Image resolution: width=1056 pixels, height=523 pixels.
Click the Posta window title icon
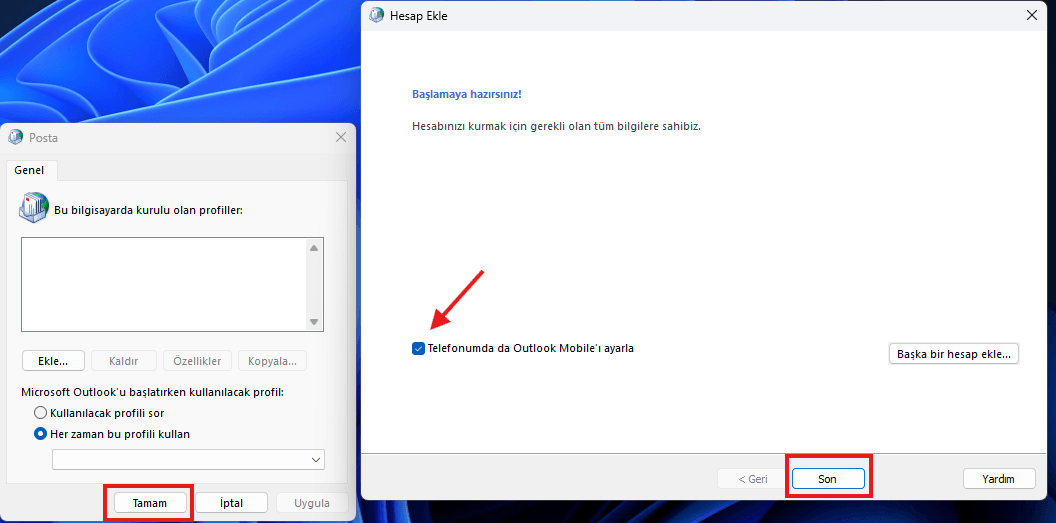pos(15,137)
